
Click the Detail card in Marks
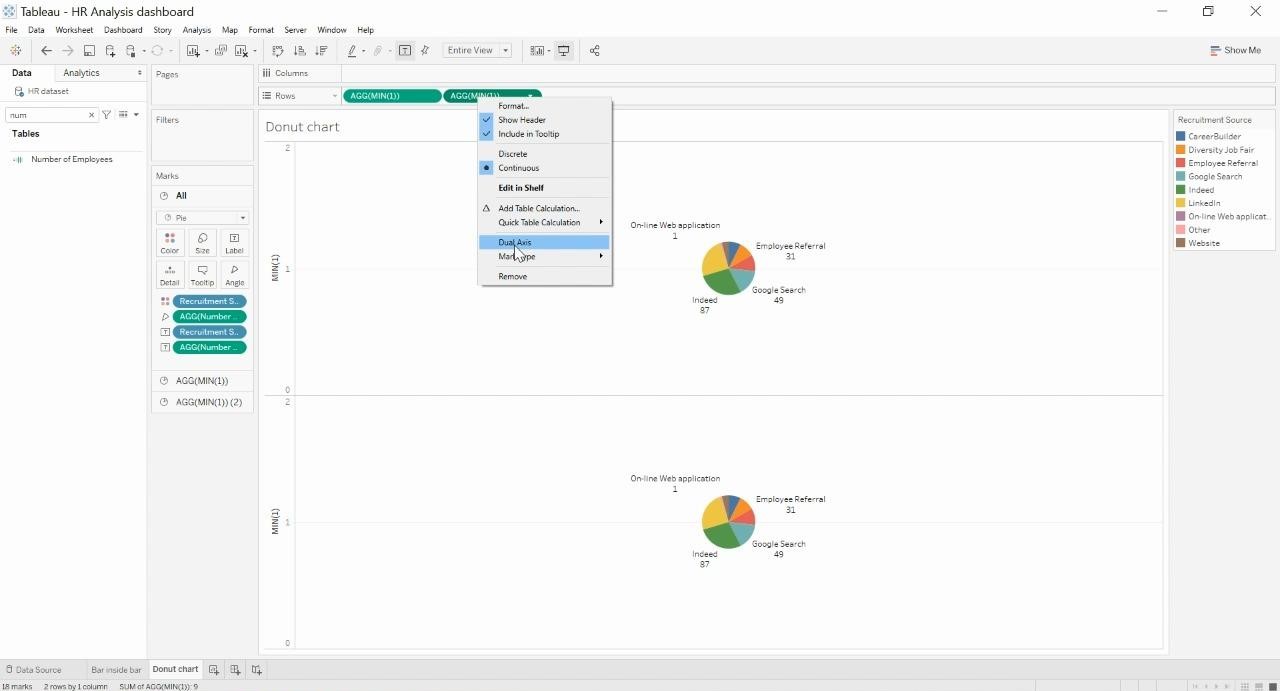click(170, 275)
